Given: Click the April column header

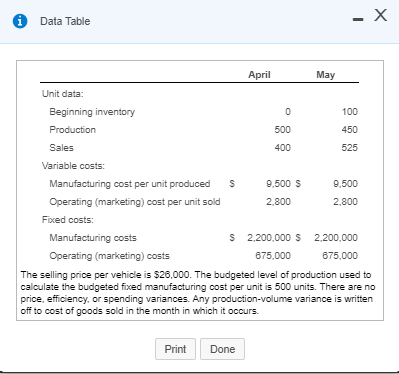Looking at the screenshot, I should tap(259, 74).
